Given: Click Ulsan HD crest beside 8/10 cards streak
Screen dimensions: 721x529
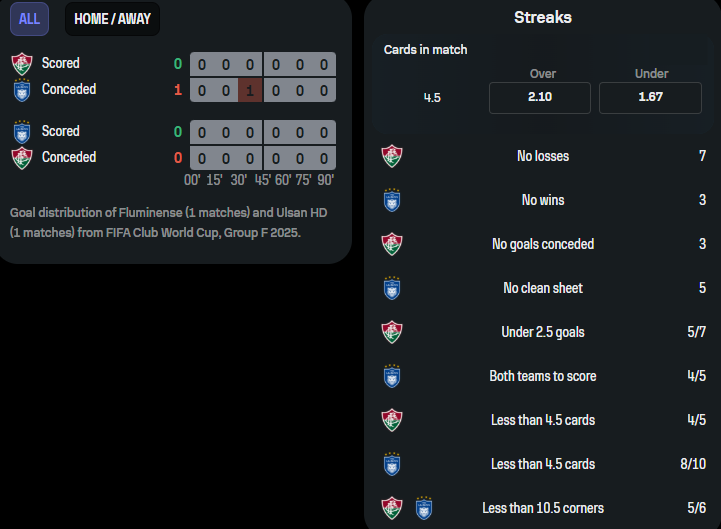Looking at the screenshot, I should coord(392,464).
